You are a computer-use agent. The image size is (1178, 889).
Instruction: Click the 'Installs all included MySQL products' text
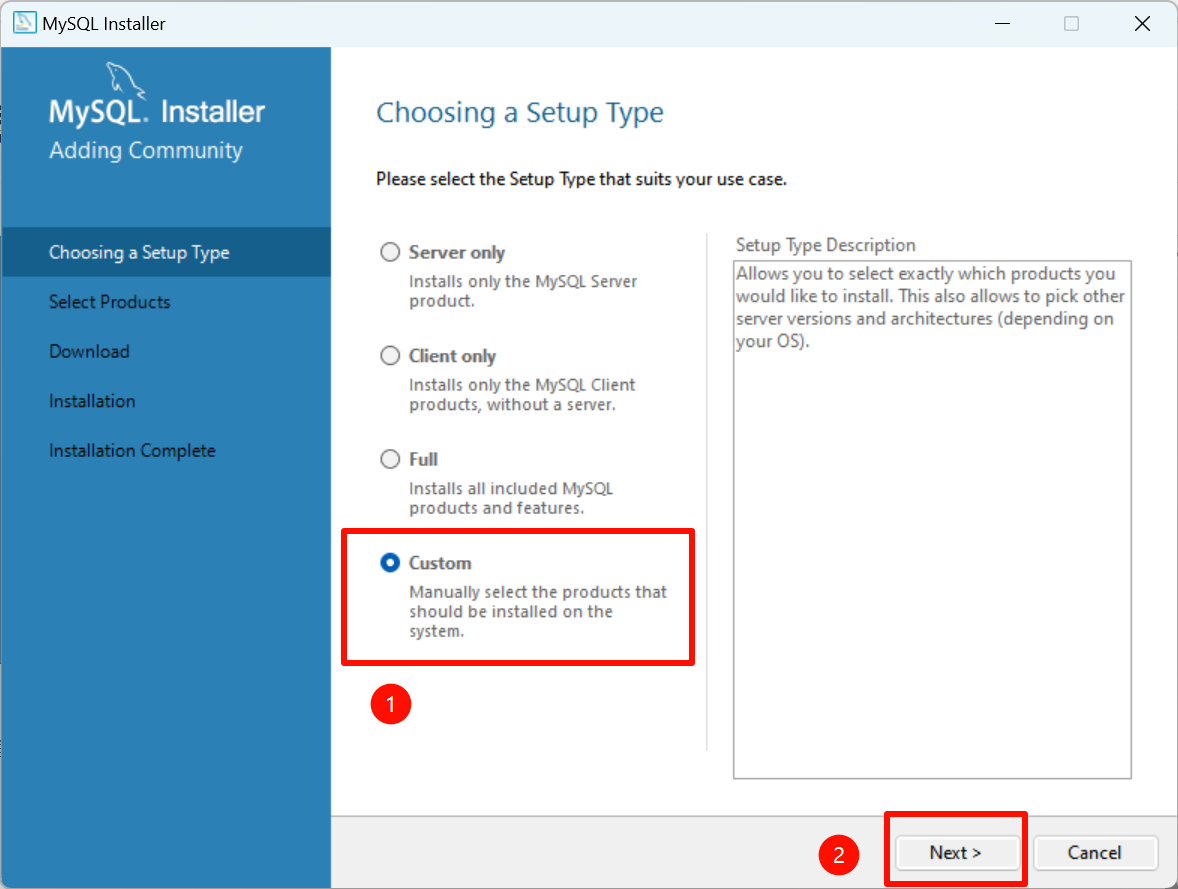pos(511,498)
